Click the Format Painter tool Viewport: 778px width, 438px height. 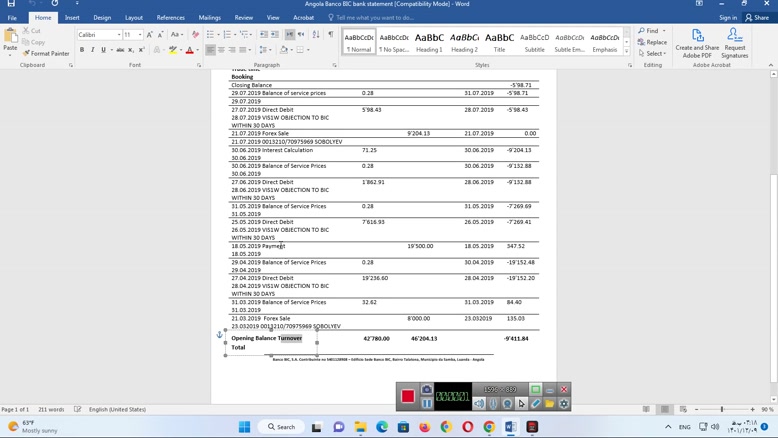click(46, 54)
